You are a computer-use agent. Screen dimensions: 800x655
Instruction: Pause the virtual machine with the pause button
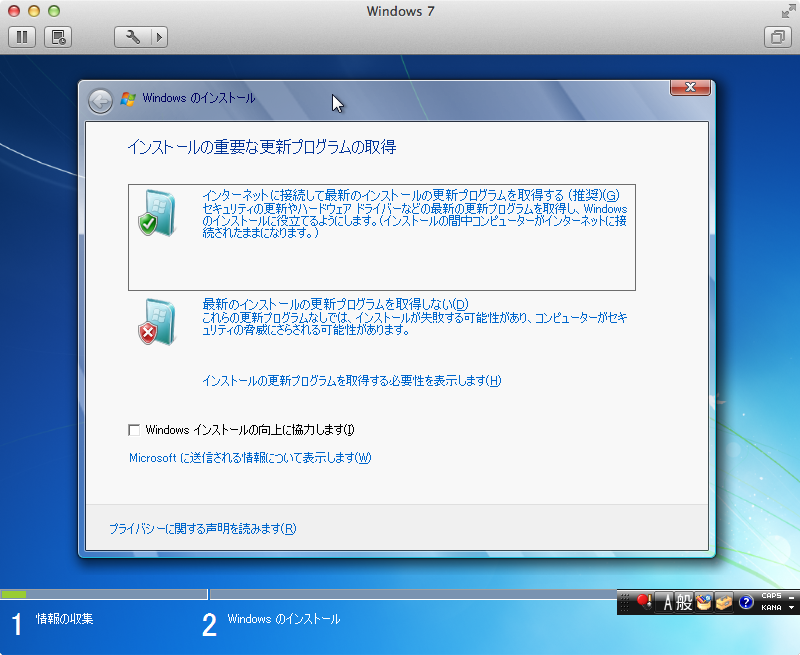pyautogui.click(x=22, y=37)
